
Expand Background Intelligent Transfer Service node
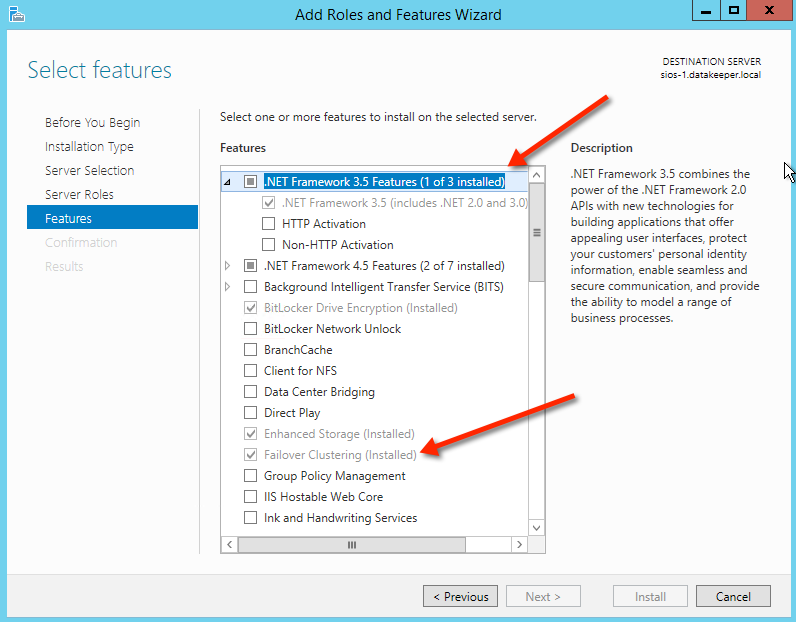tap(228, 287)
